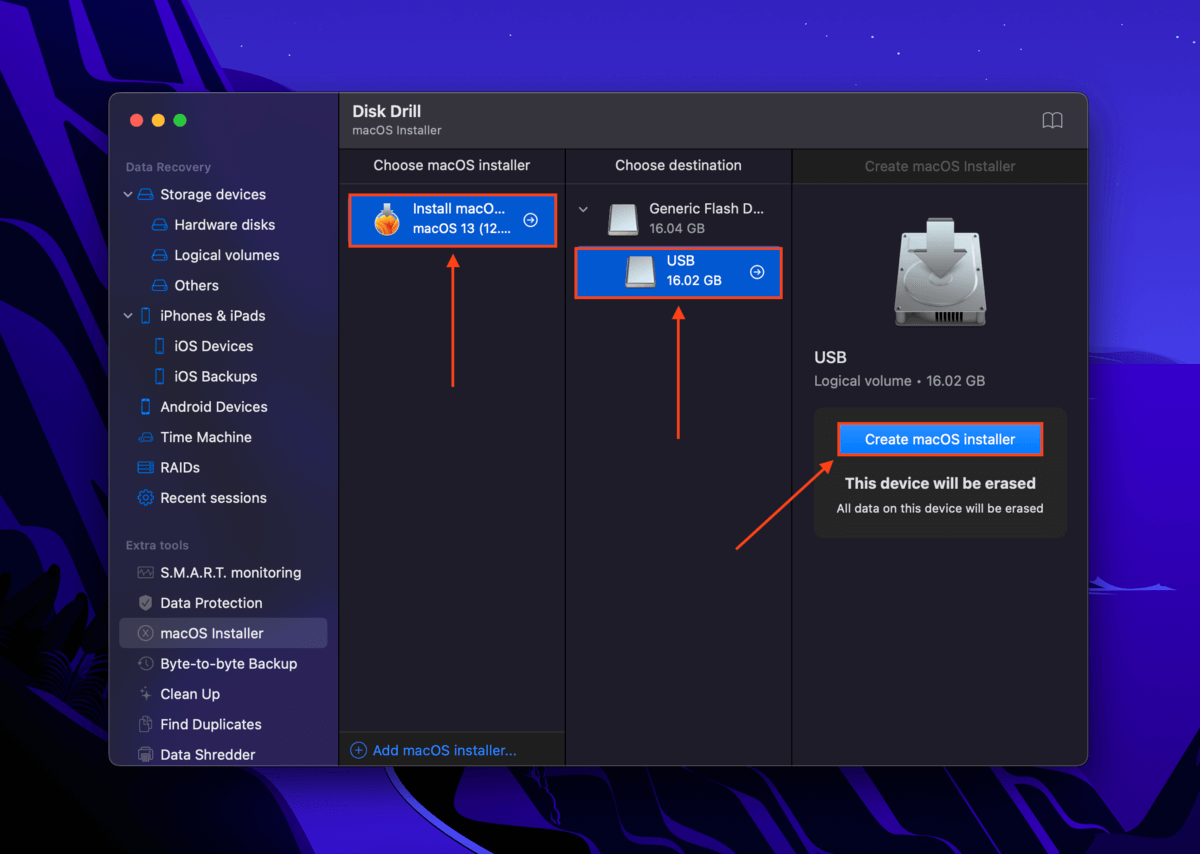The image size is (1200, 854).
Task: Click the Generic Flash Disk drive icon
Action: (x=624, y=220)
